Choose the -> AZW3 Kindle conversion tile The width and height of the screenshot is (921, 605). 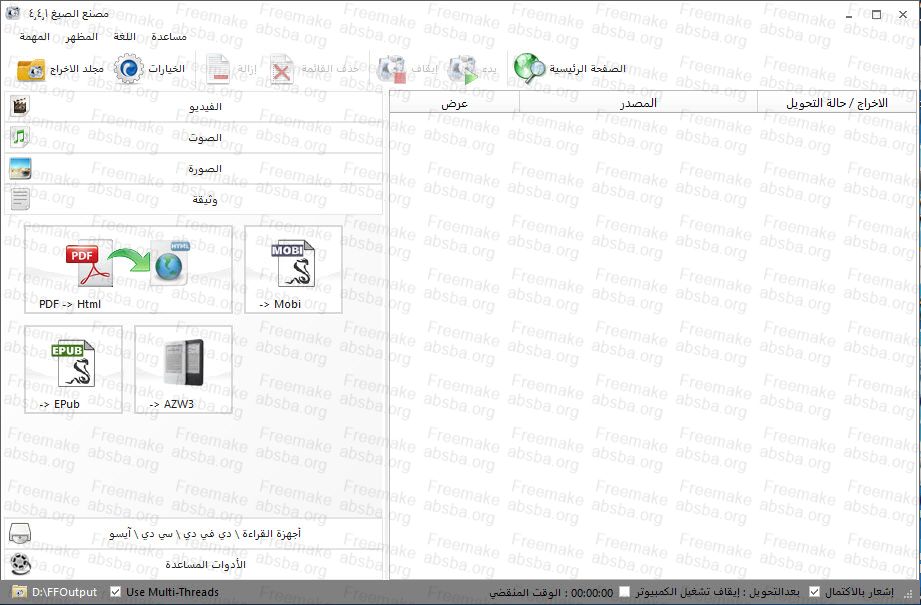click(183, 369)
